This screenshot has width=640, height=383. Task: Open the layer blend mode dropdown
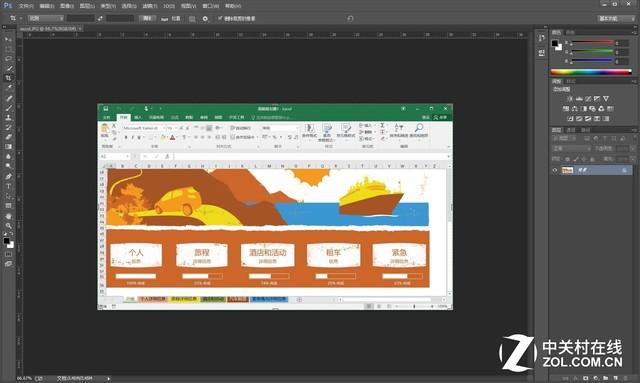[x=571, y=149]
